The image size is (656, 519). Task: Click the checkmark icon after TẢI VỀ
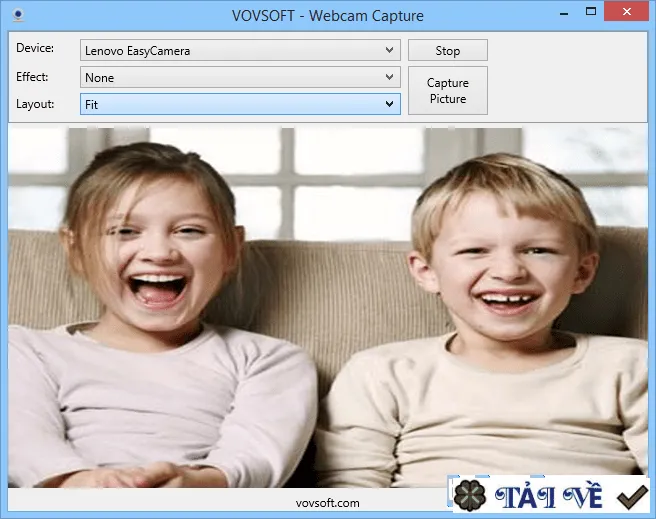click(632, 497)
